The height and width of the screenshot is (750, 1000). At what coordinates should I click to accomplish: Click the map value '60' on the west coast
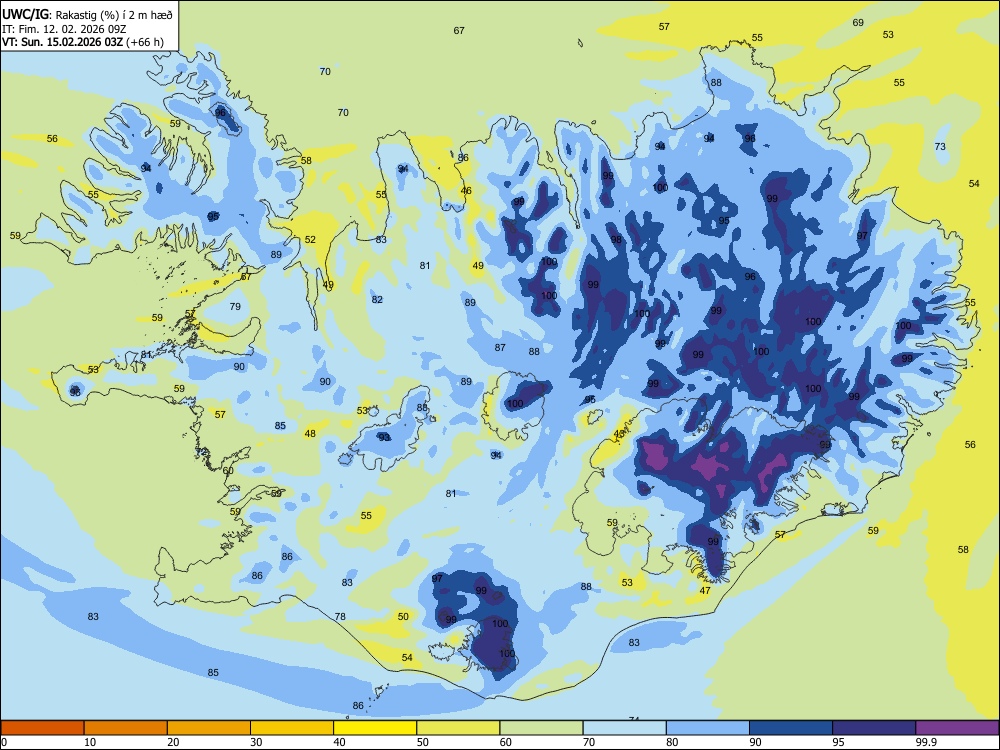(x=228, y=471)
